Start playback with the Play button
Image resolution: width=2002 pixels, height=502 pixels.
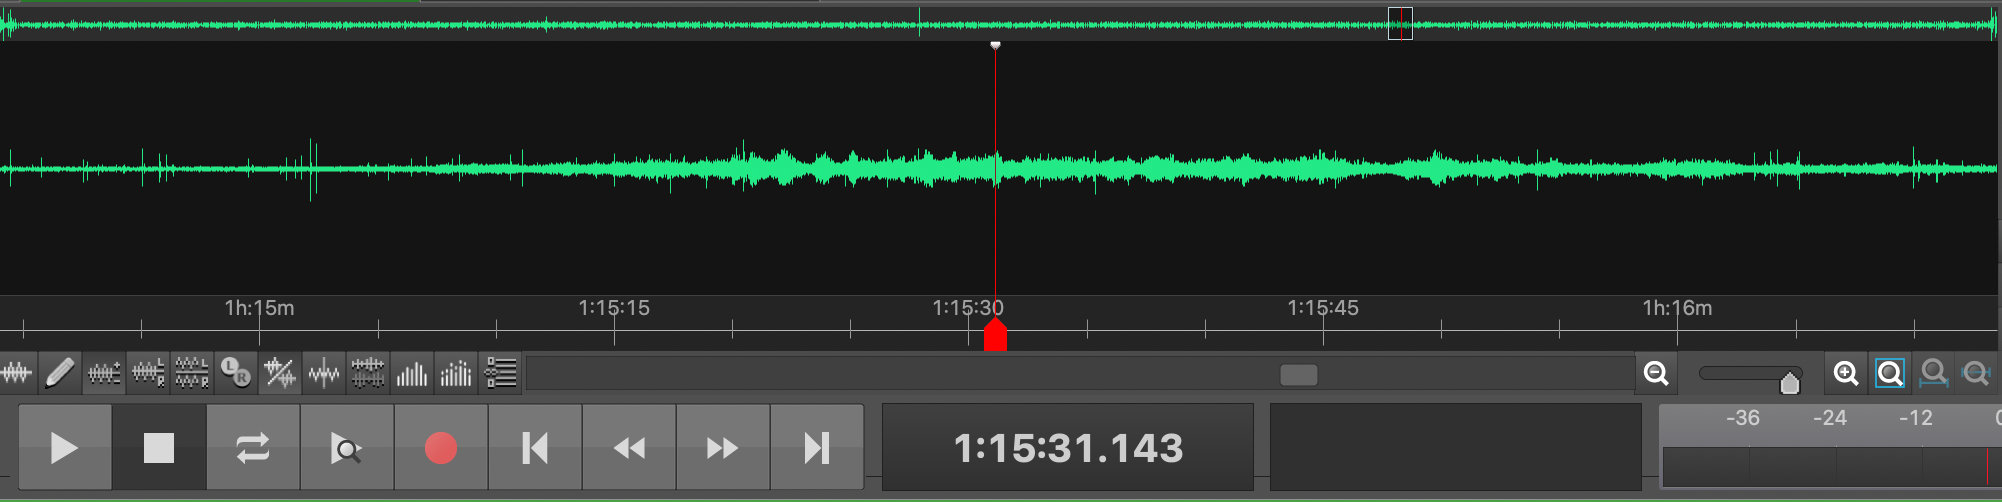pyautogui.click(x=65, y=448)
